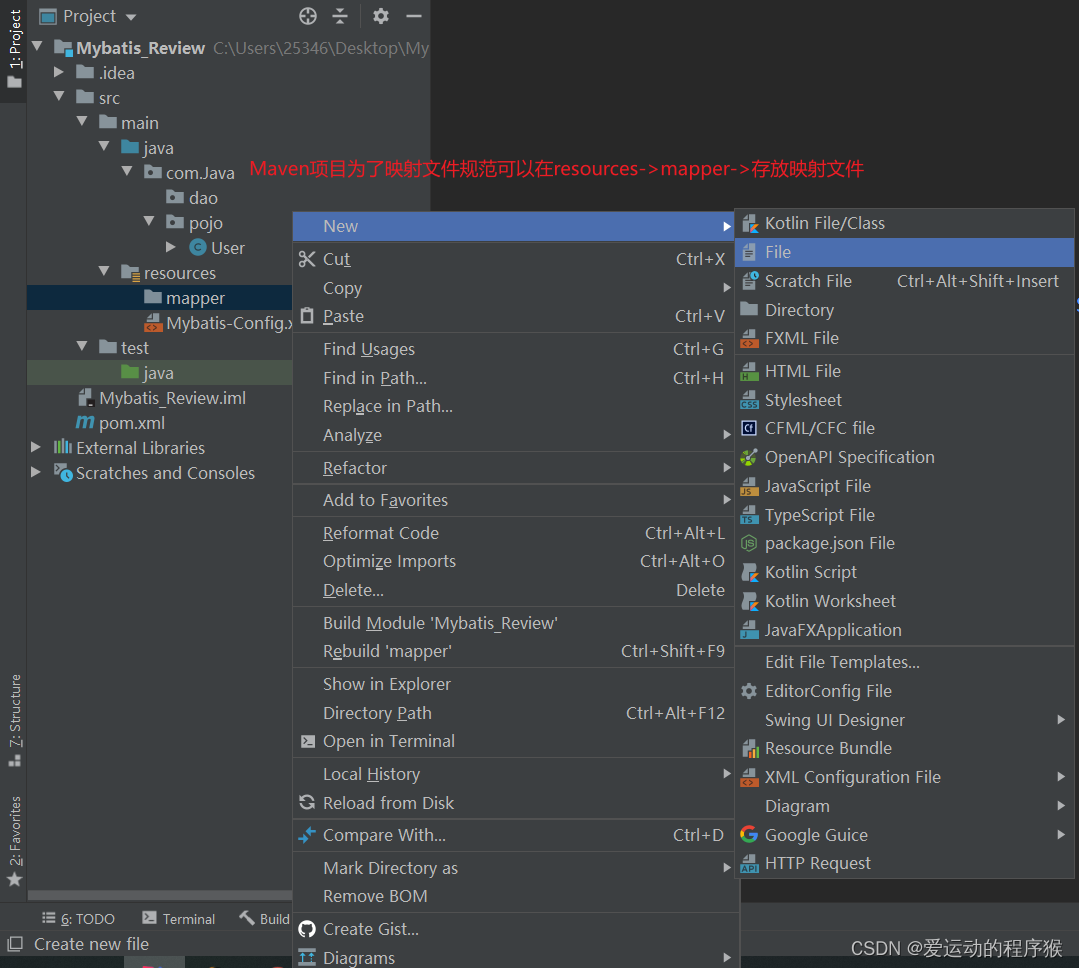
Task: Click the HTML File icon
Action: [x=749, y=372]
